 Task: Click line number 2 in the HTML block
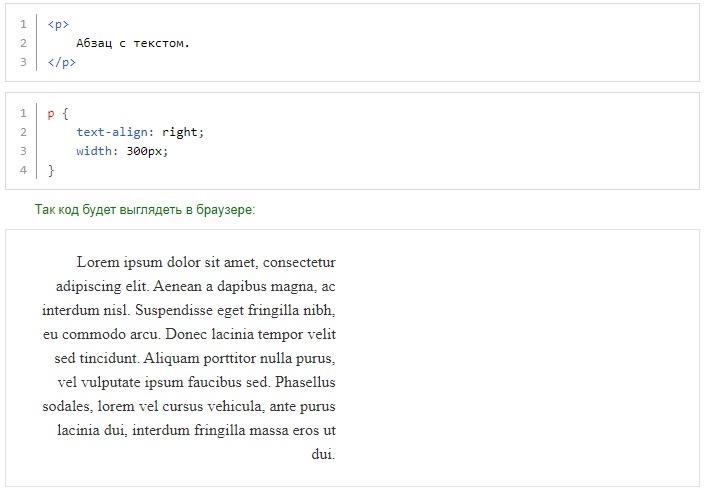tap(23, 43)
